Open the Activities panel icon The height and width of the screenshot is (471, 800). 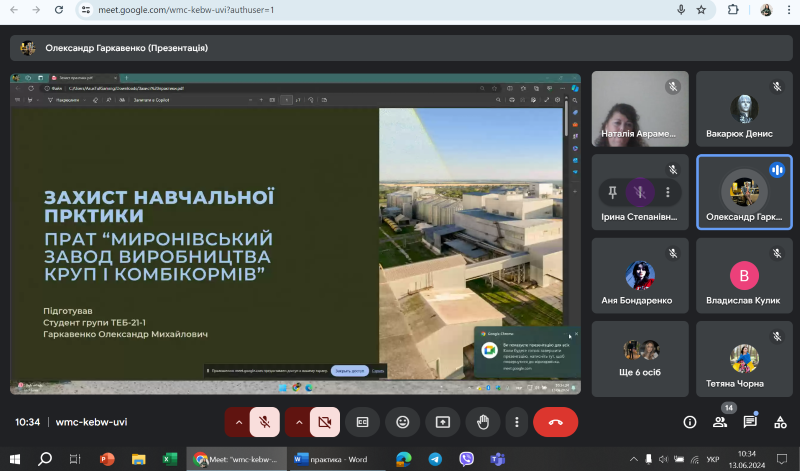780,422
